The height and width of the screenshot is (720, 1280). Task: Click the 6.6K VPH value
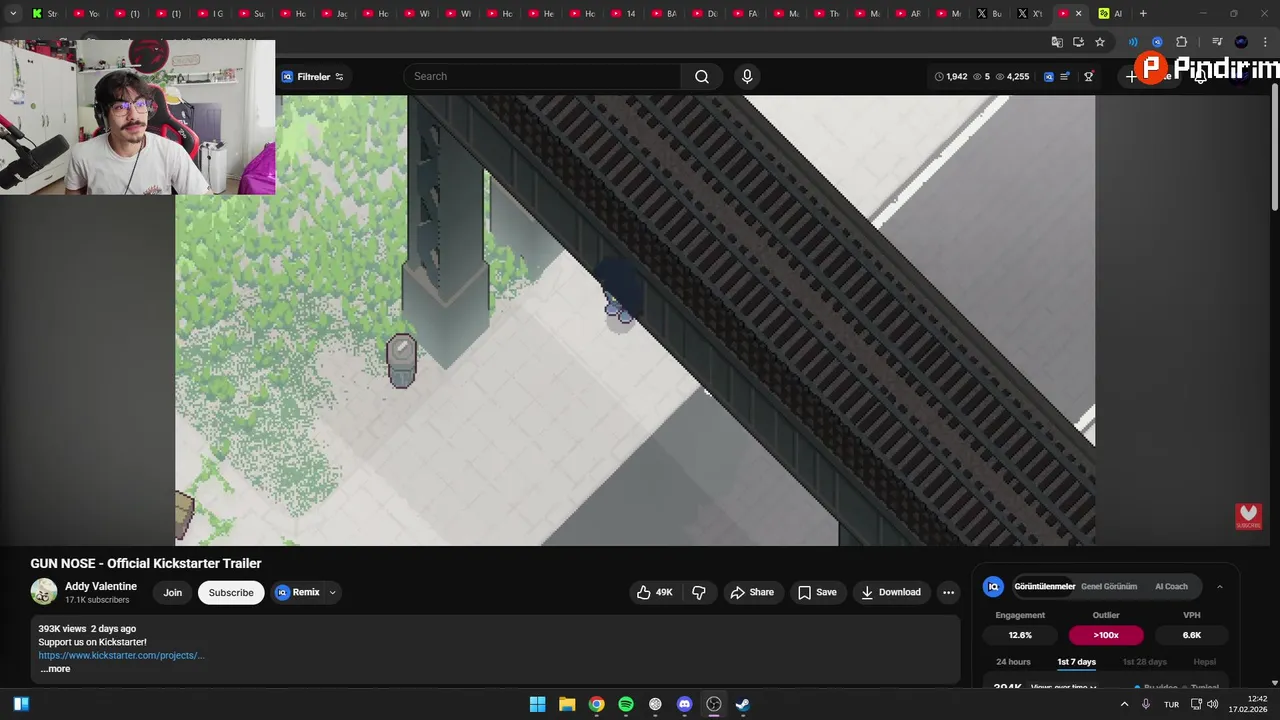[x=1192, y=635]
